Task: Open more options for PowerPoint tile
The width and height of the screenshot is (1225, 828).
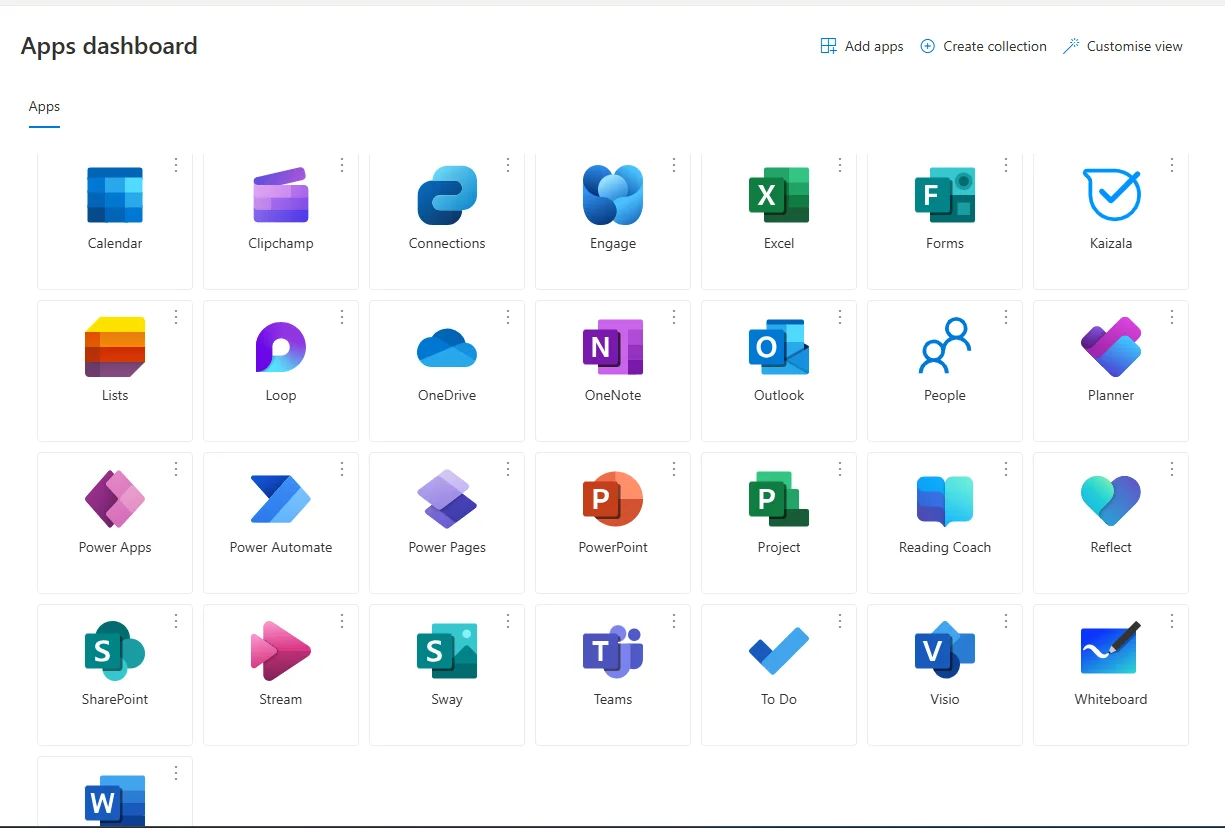Action: click(674, 469)
